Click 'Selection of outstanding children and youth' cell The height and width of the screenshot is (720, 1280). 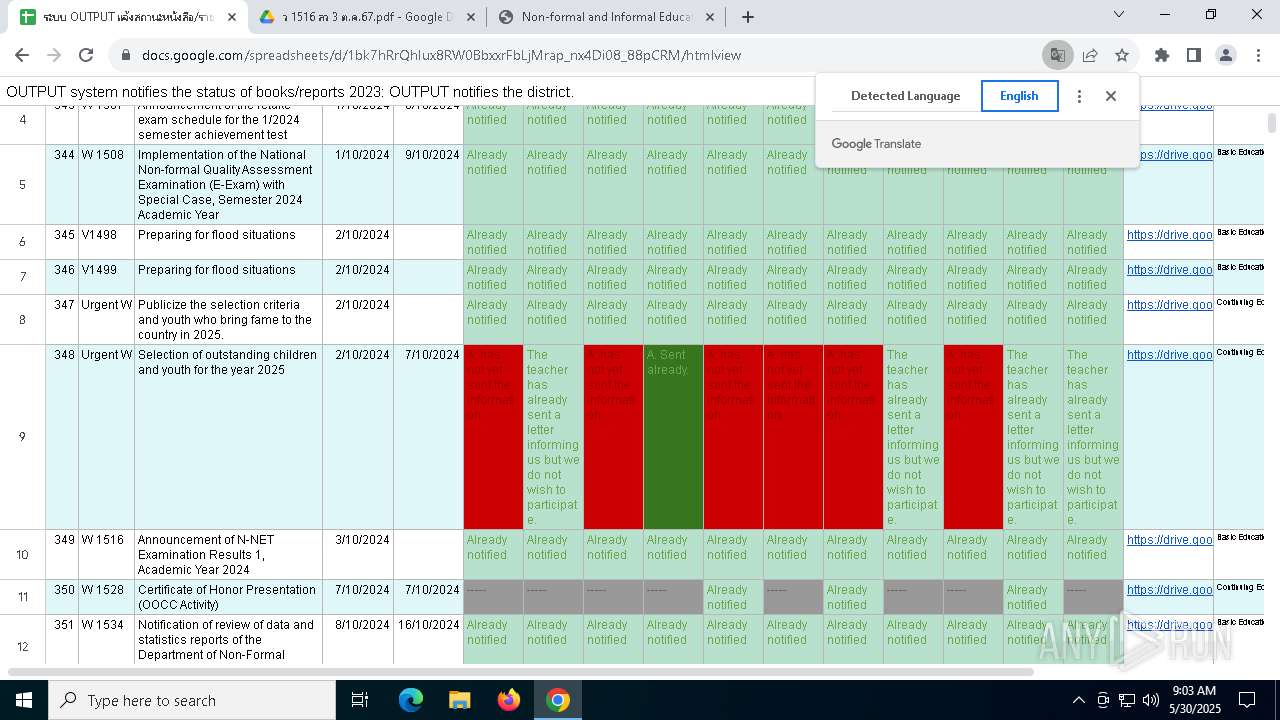[x=228, y=437]
